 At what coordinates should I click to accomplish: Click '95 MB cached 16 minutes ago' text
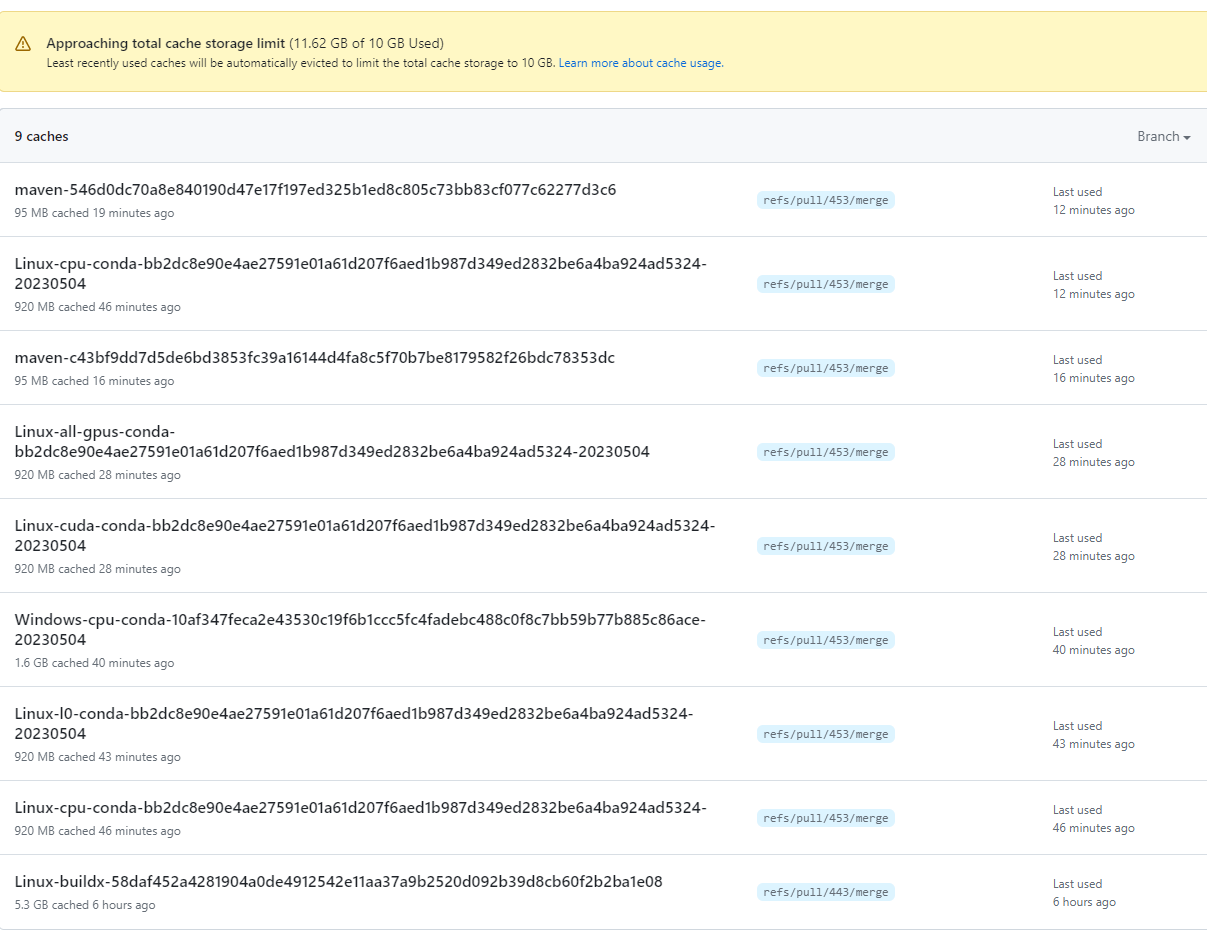pyautogui.click(x=94, y=381)
